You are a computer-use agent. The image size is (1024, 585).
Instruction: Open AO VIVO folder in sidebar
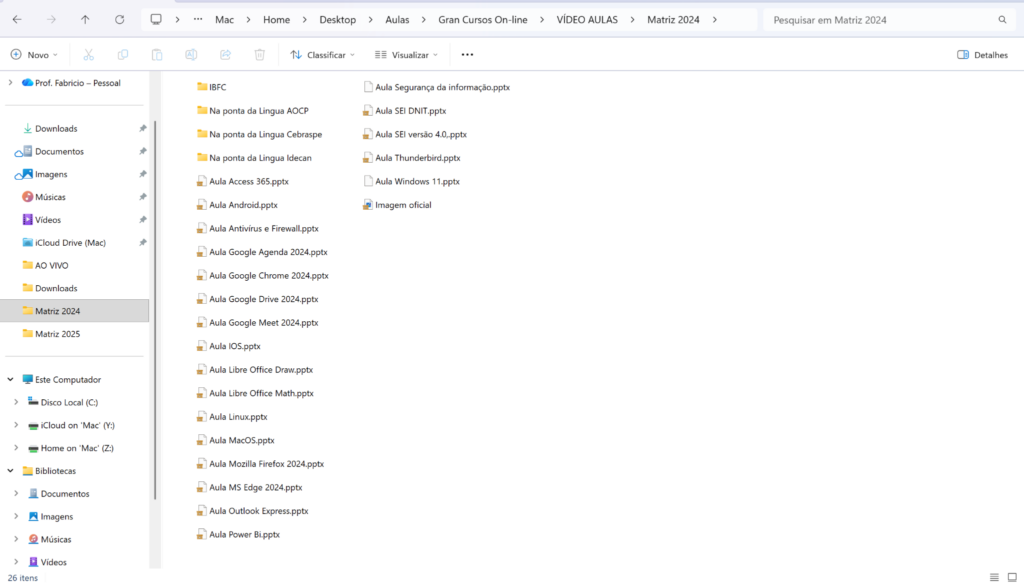click(x=52, y=266)
